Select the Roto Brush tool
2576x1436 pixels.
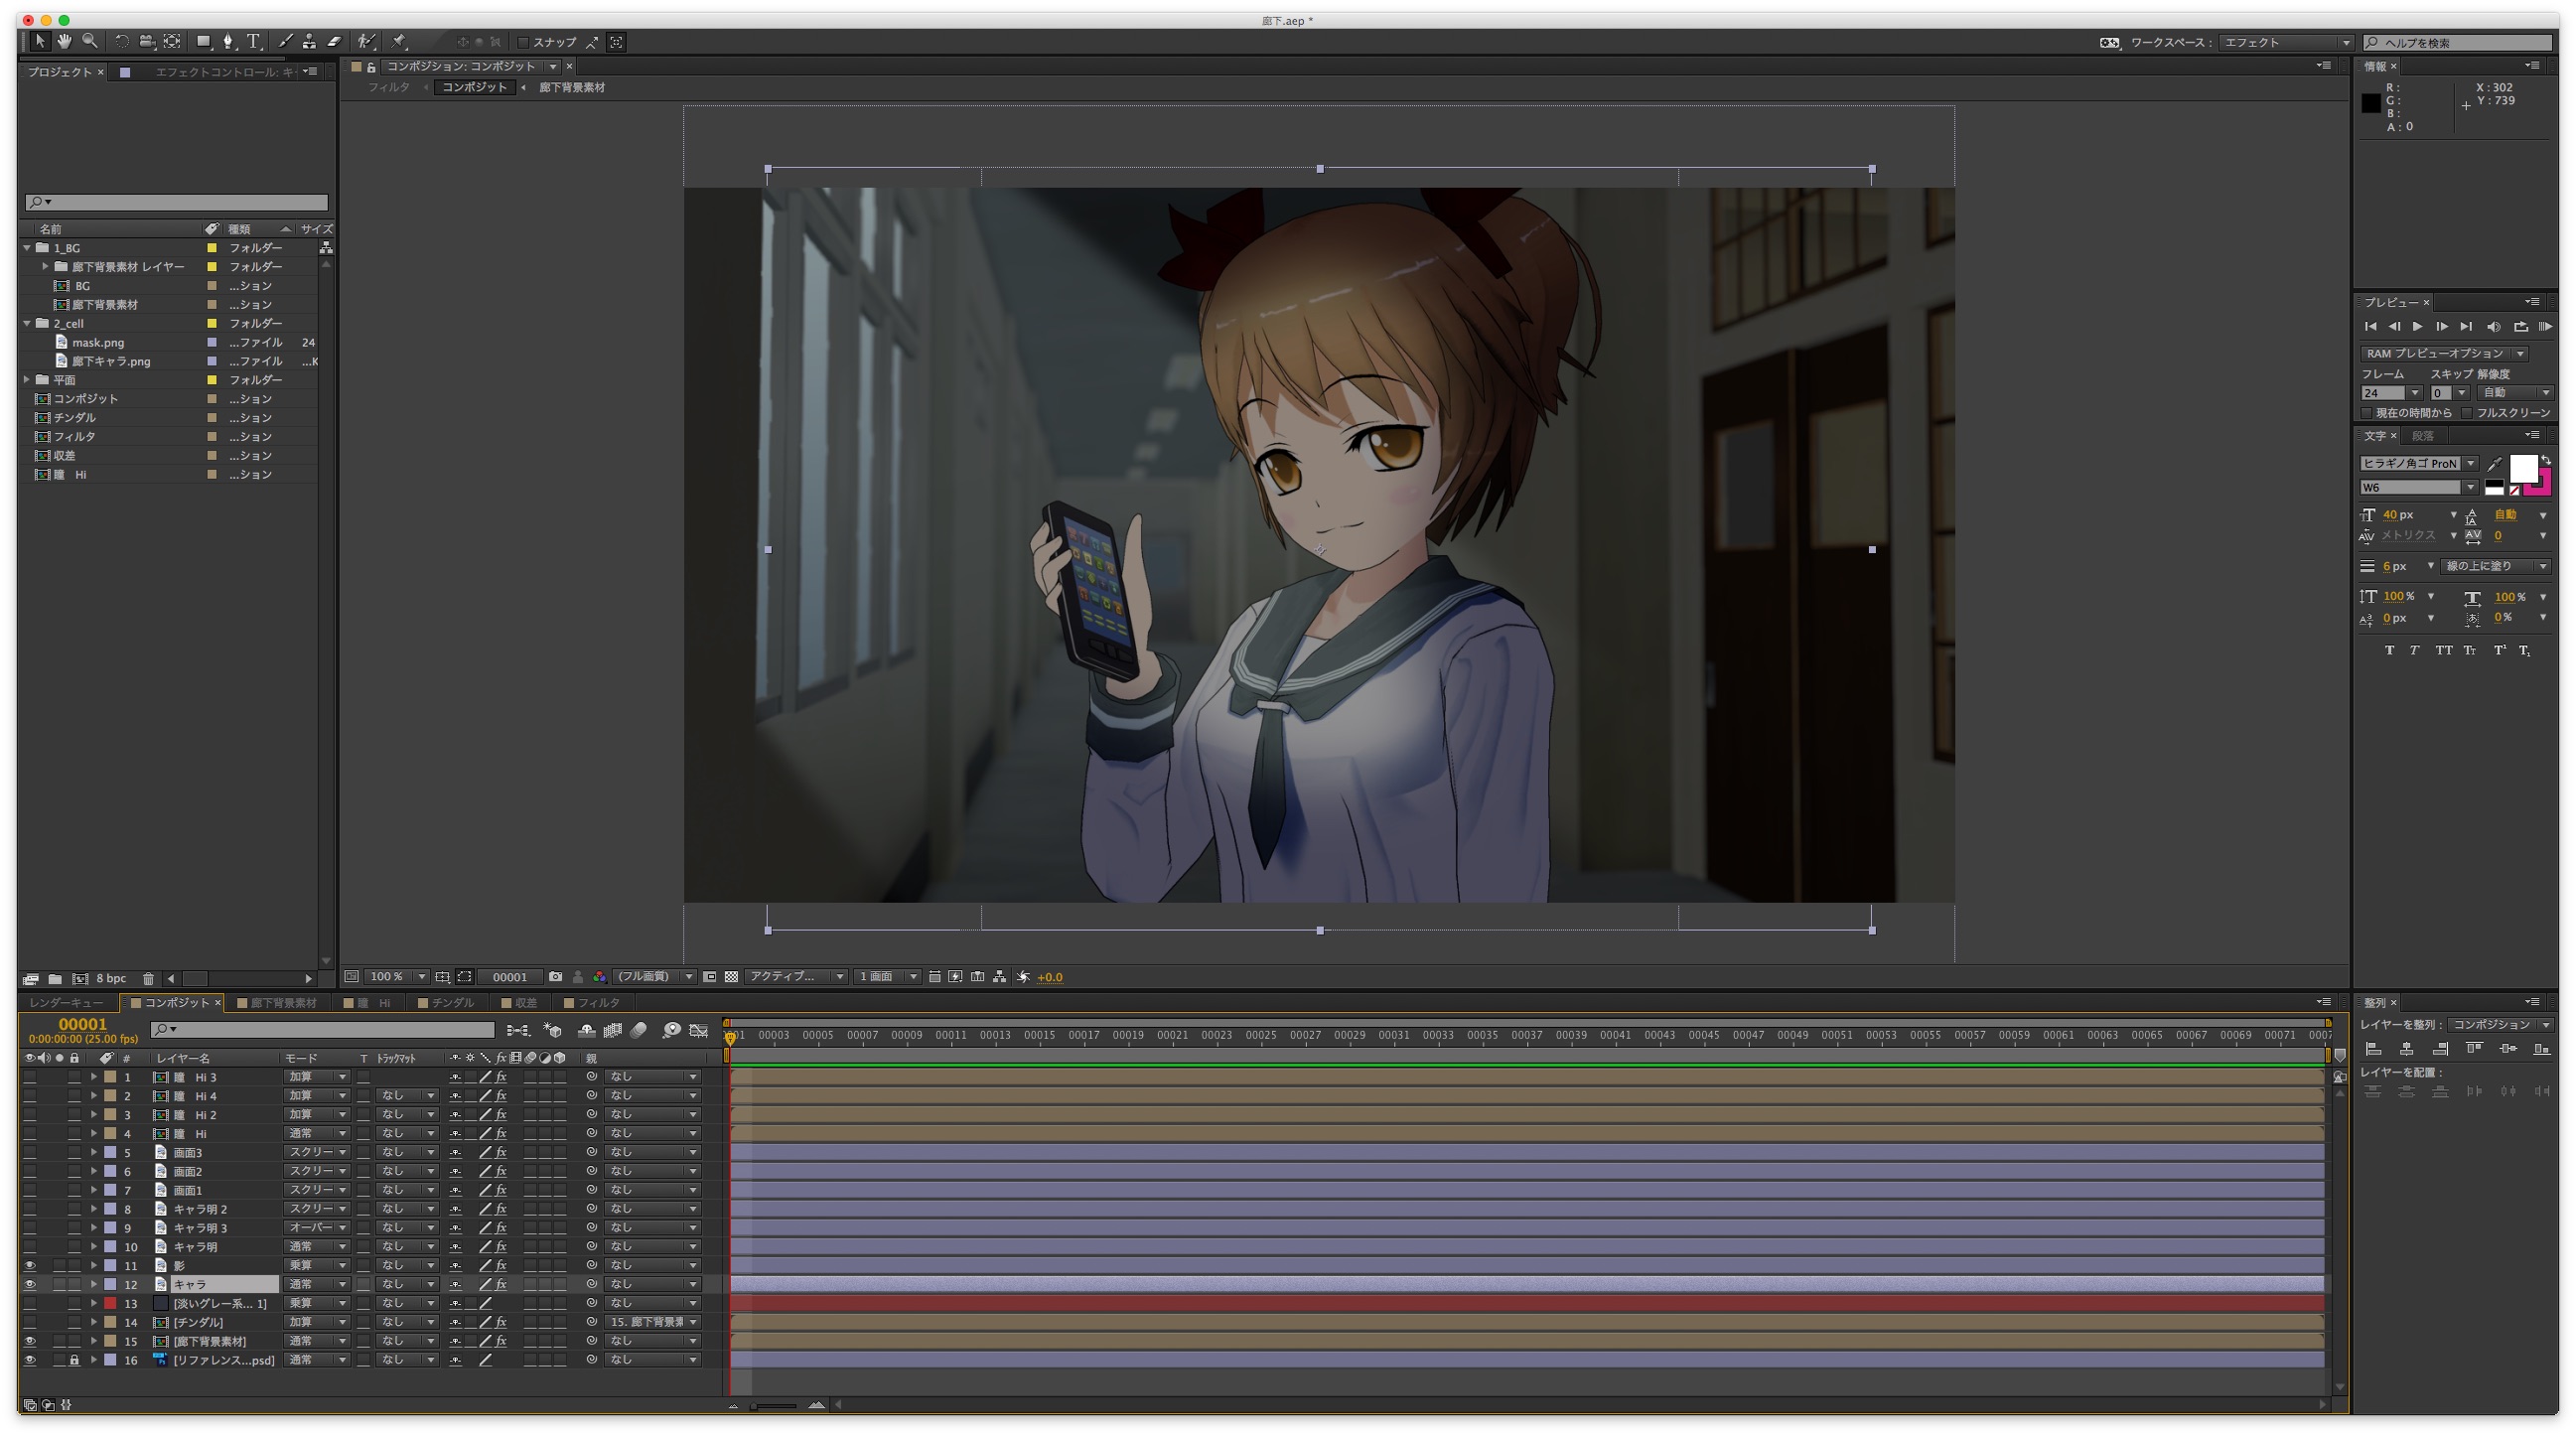[367, 41]
